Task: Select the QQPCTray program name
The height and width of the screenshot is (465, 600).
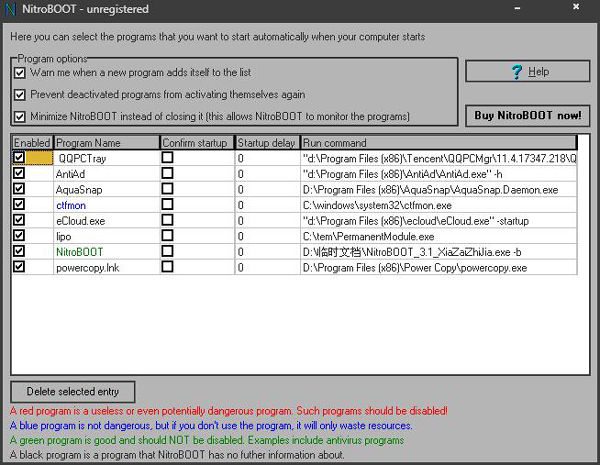Action: (x=82, y=158)
